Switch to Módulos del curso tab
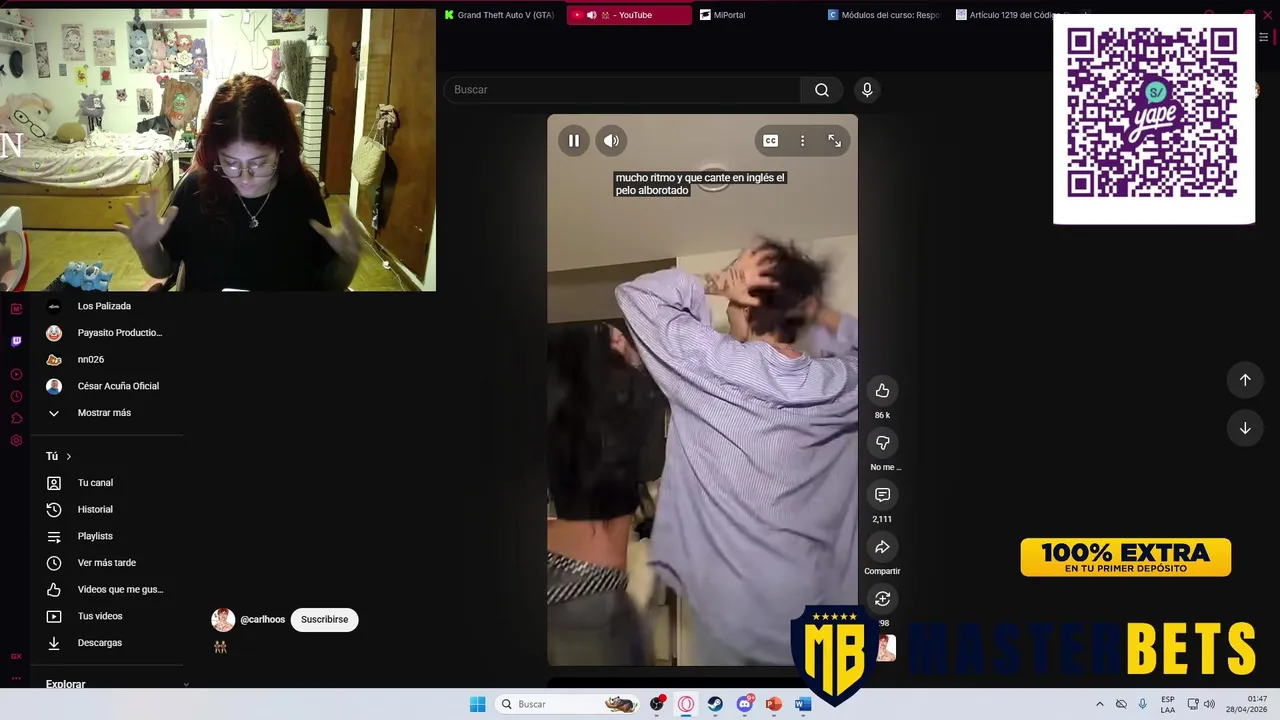Screen dimensions: 1280x720 click(885, 15)
